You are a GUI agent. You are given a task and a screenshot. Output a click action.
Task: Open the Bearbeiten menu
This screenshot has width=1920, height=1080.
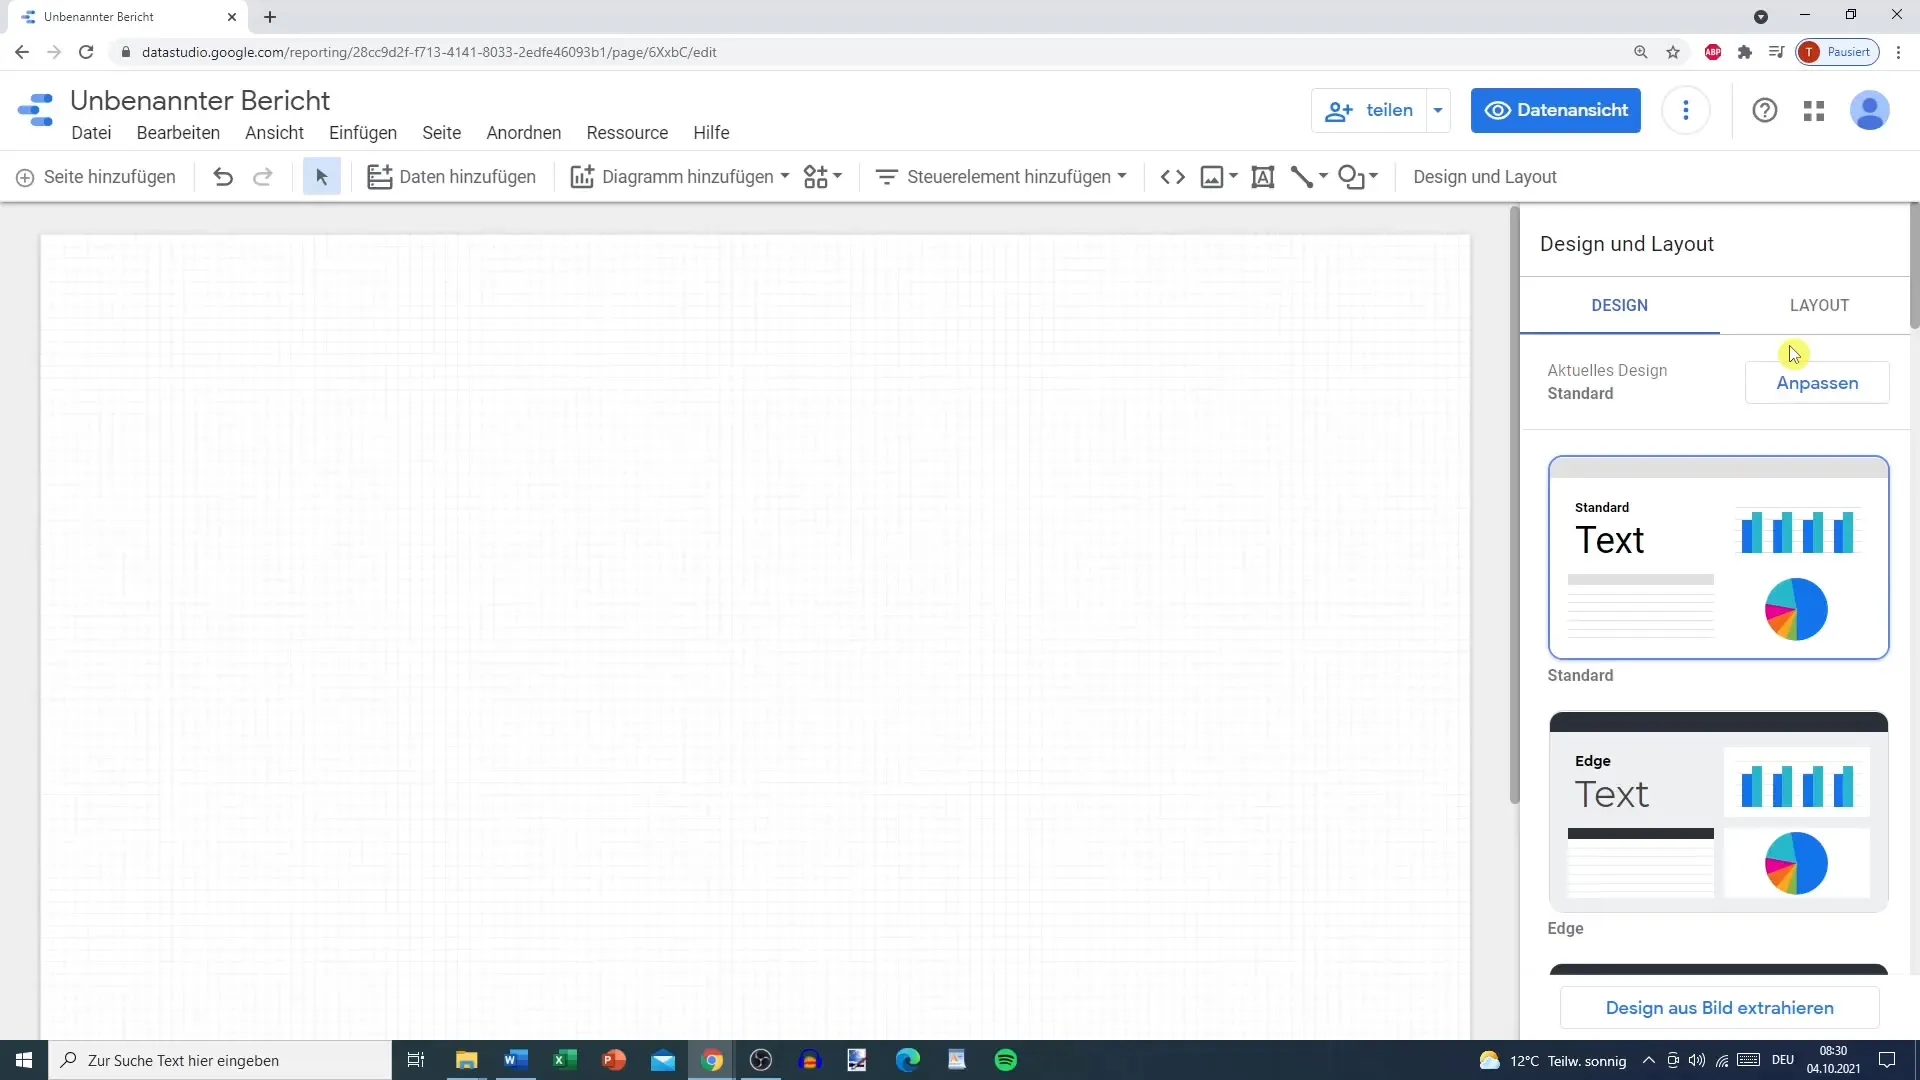tap(178, 133)
